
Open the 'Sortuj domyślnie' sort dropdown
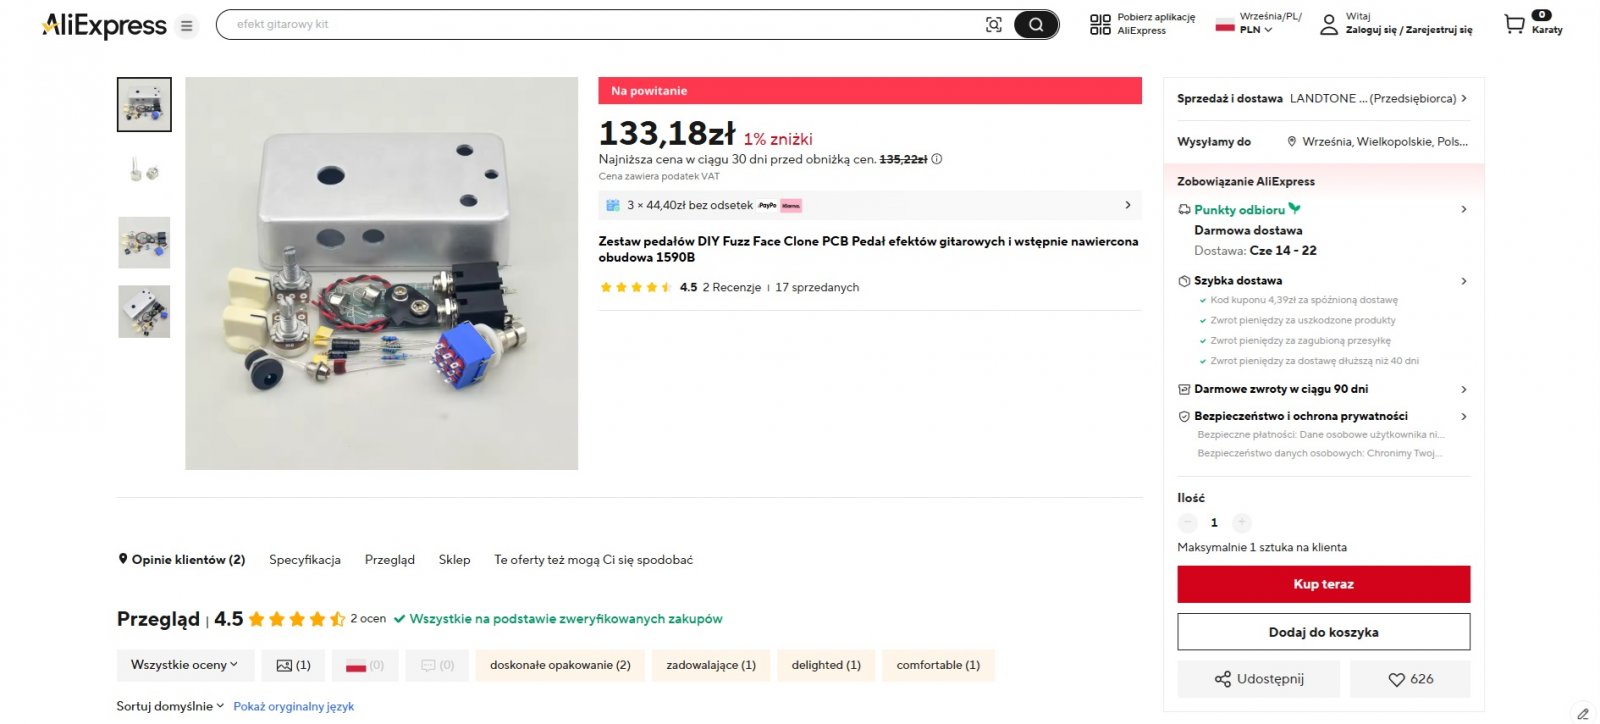pyautogui.click(x=170, y=706)
